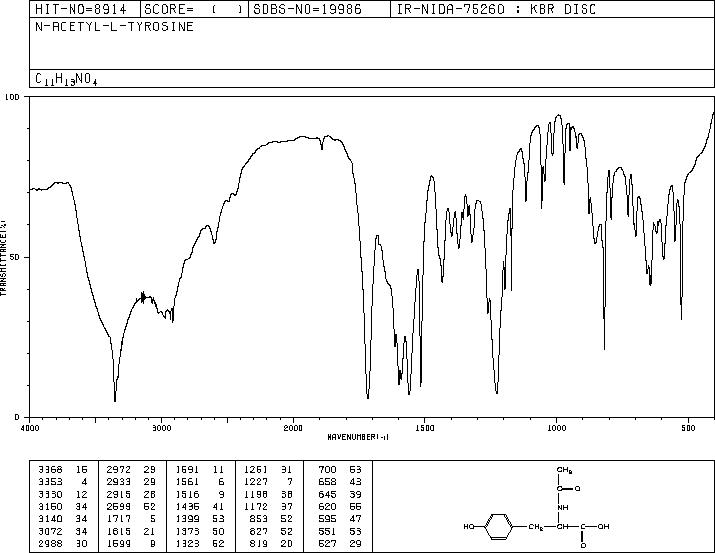This screenshot has width=715, height=553.
Task: Click the SCORE= header field
Action: click(194, 9)
